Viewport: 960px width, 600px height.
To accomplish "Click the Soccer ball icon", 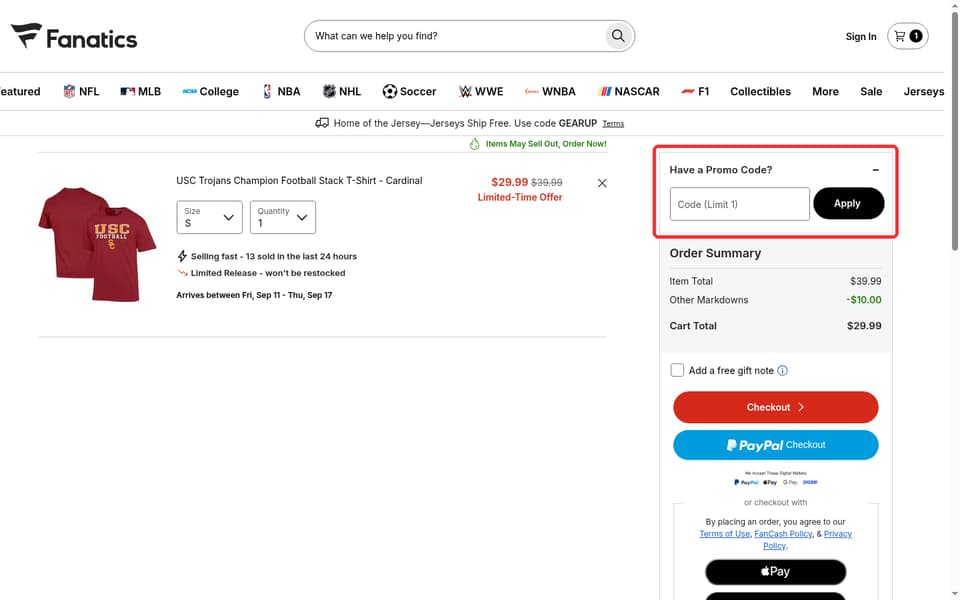I will pos(389,91).
